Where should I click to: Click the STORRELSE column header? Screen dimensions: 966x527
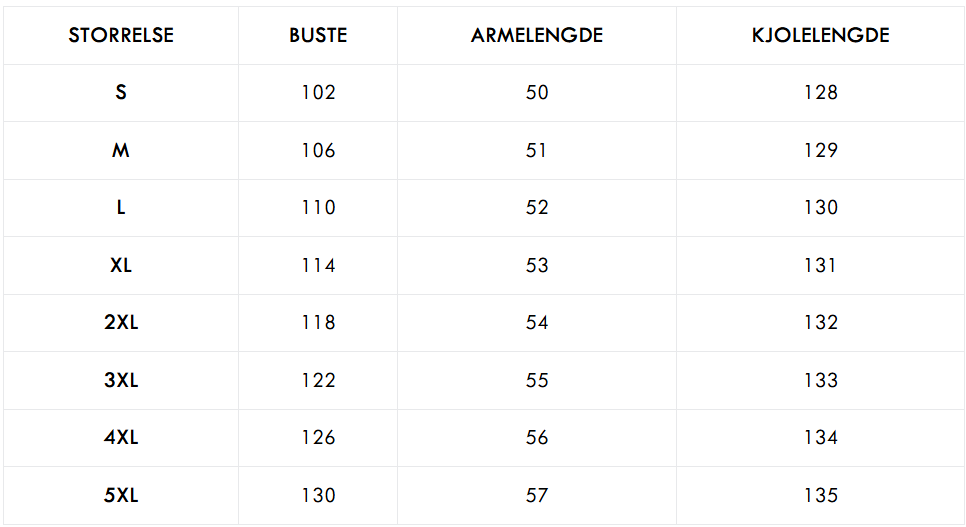pos(121,35)
